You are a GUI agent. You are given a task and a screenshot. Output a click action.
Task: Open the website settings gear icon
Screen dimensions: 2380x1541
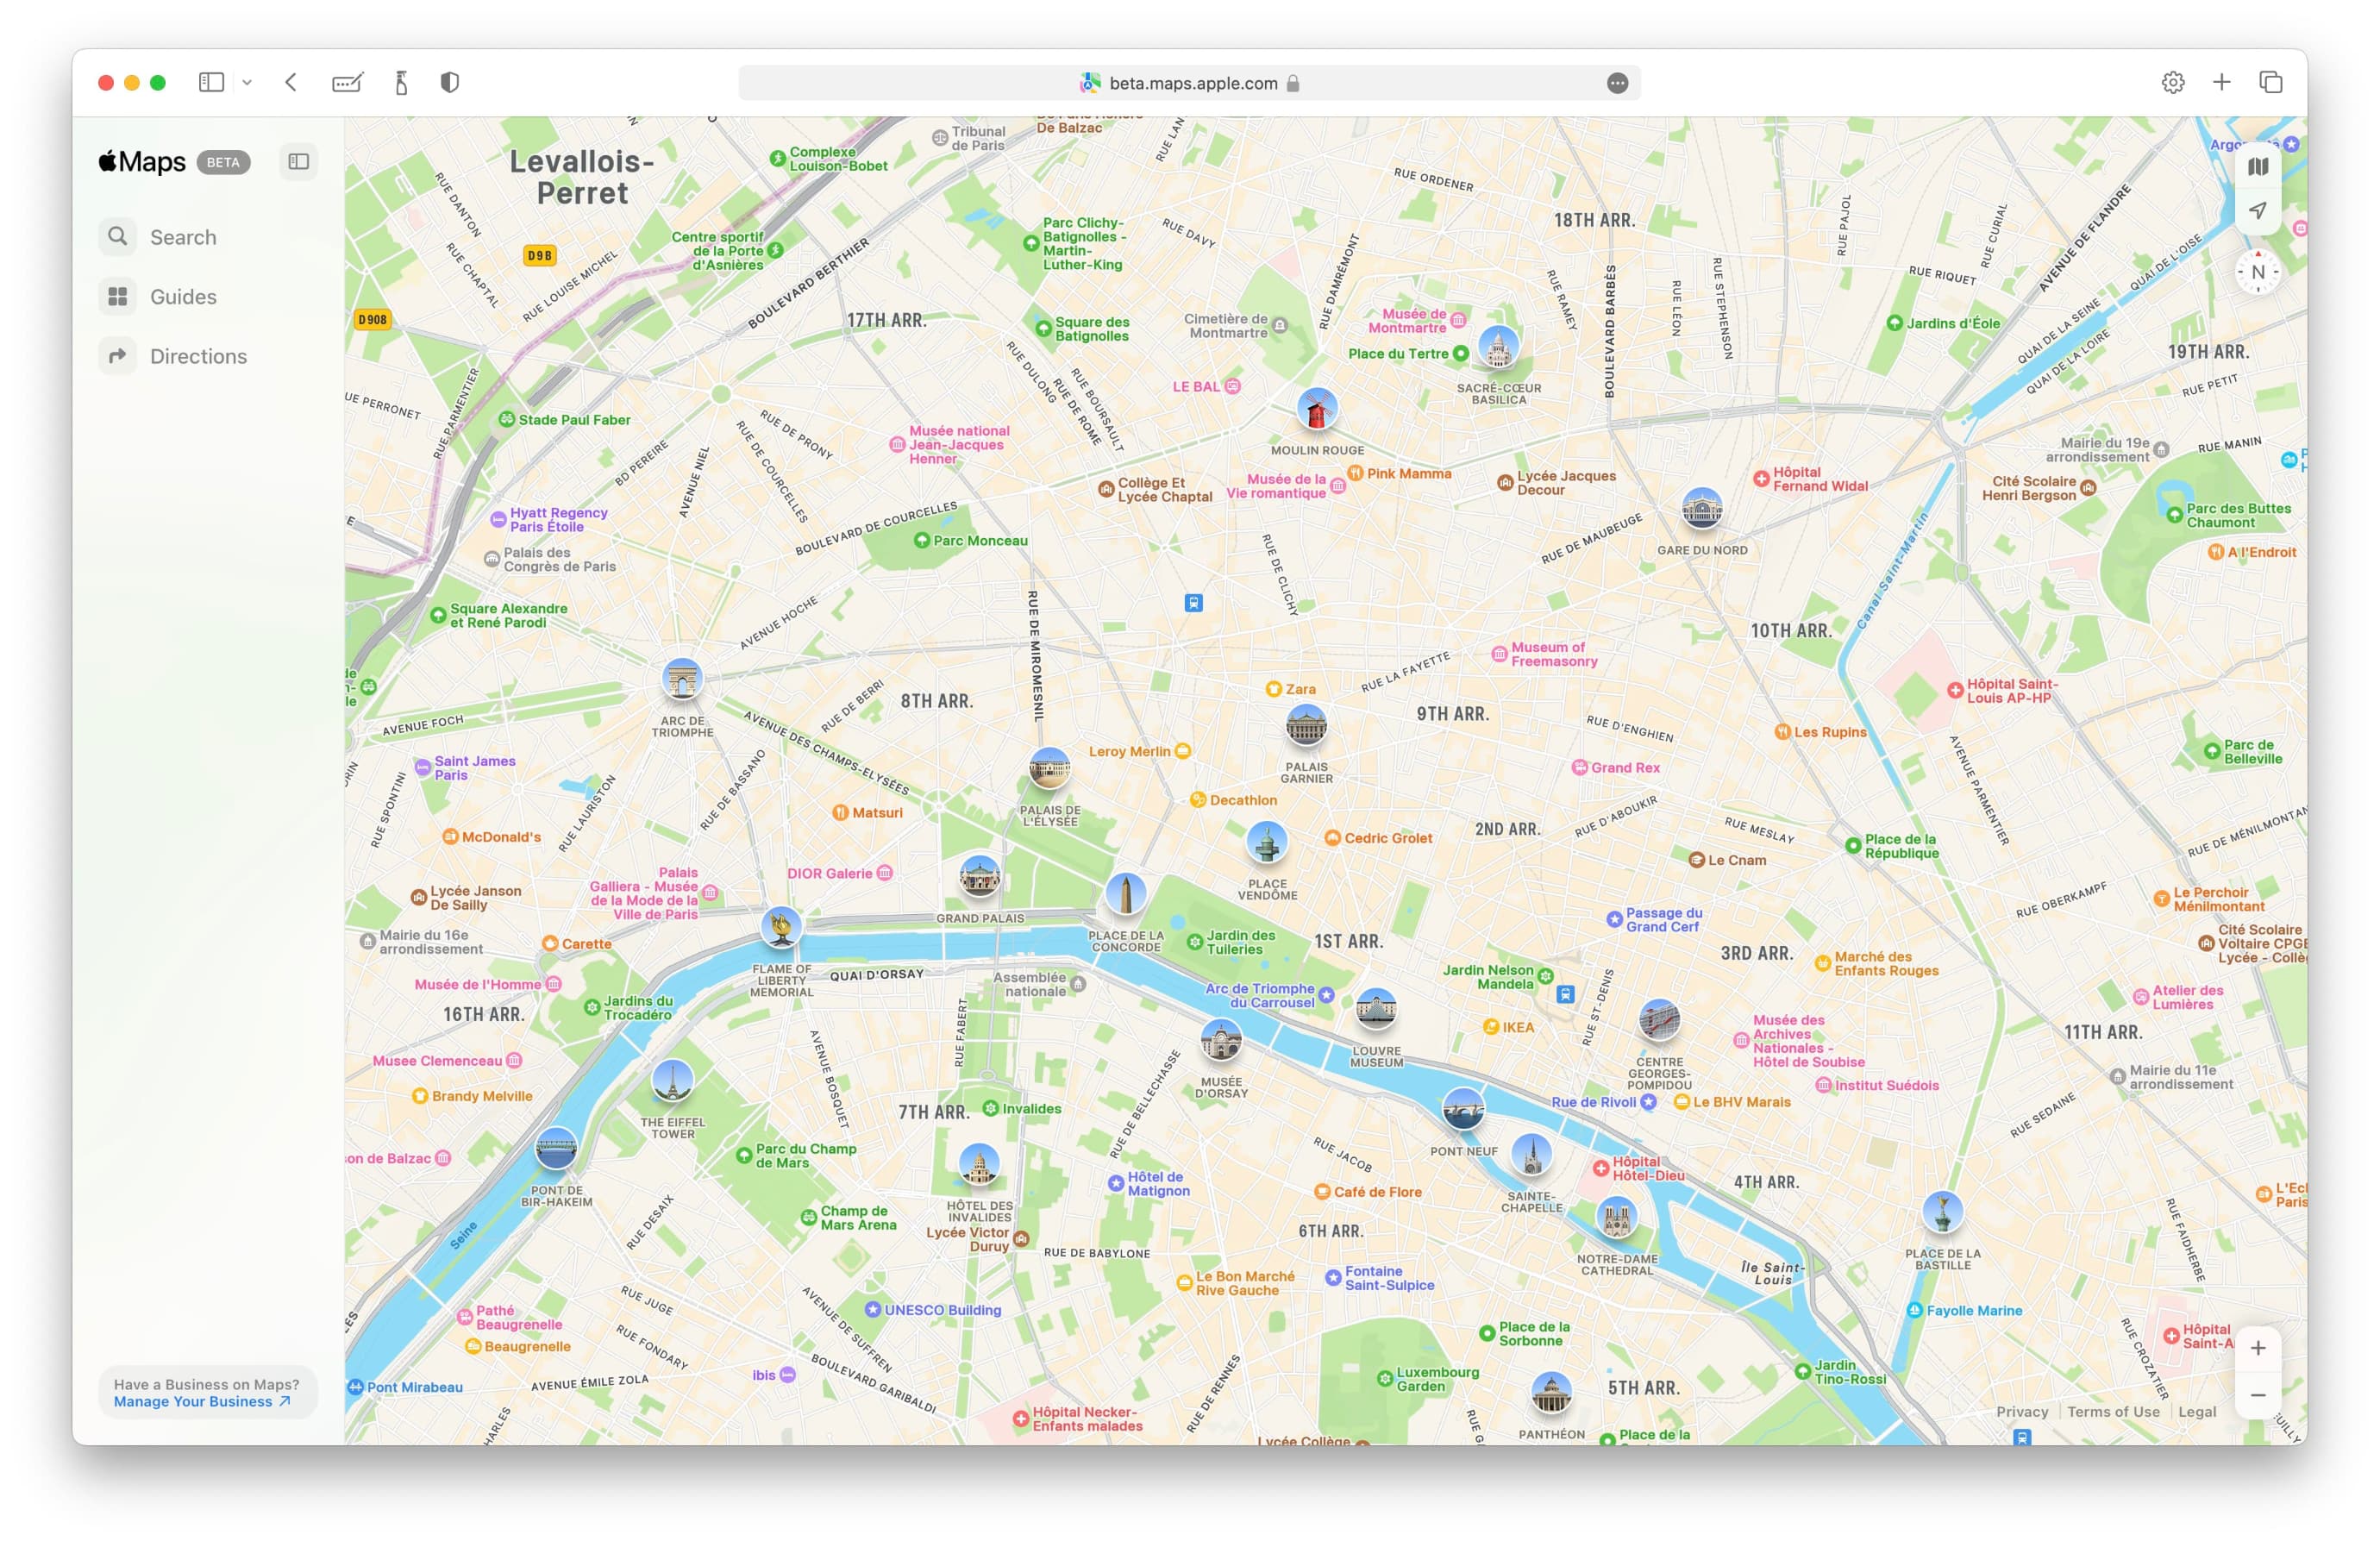(x=2173, y=83)
